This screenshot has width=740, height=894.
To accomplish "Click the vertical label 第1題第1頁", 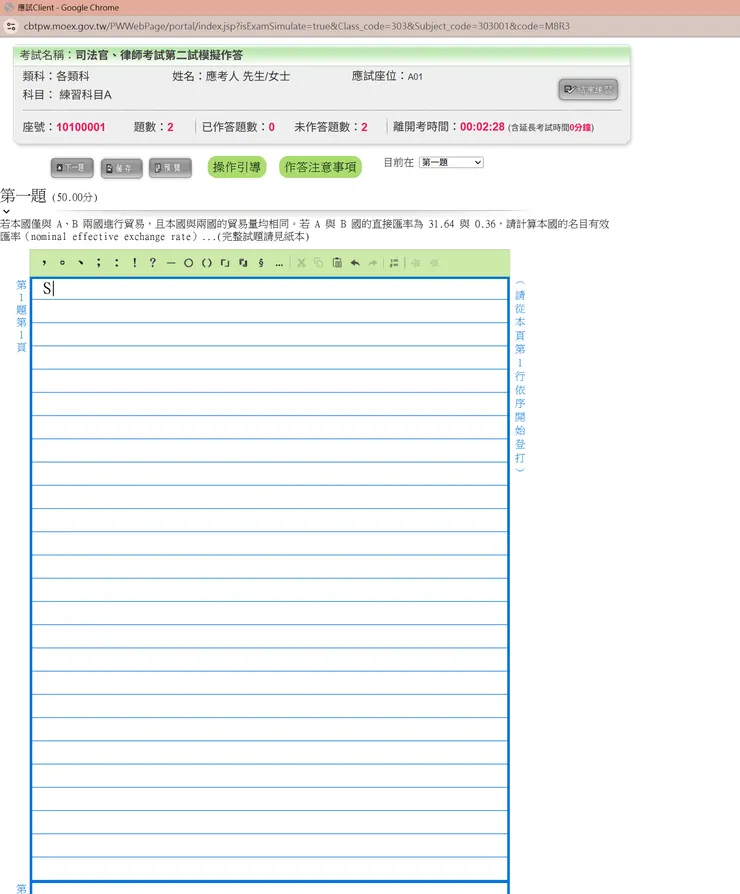I will 21,315.
